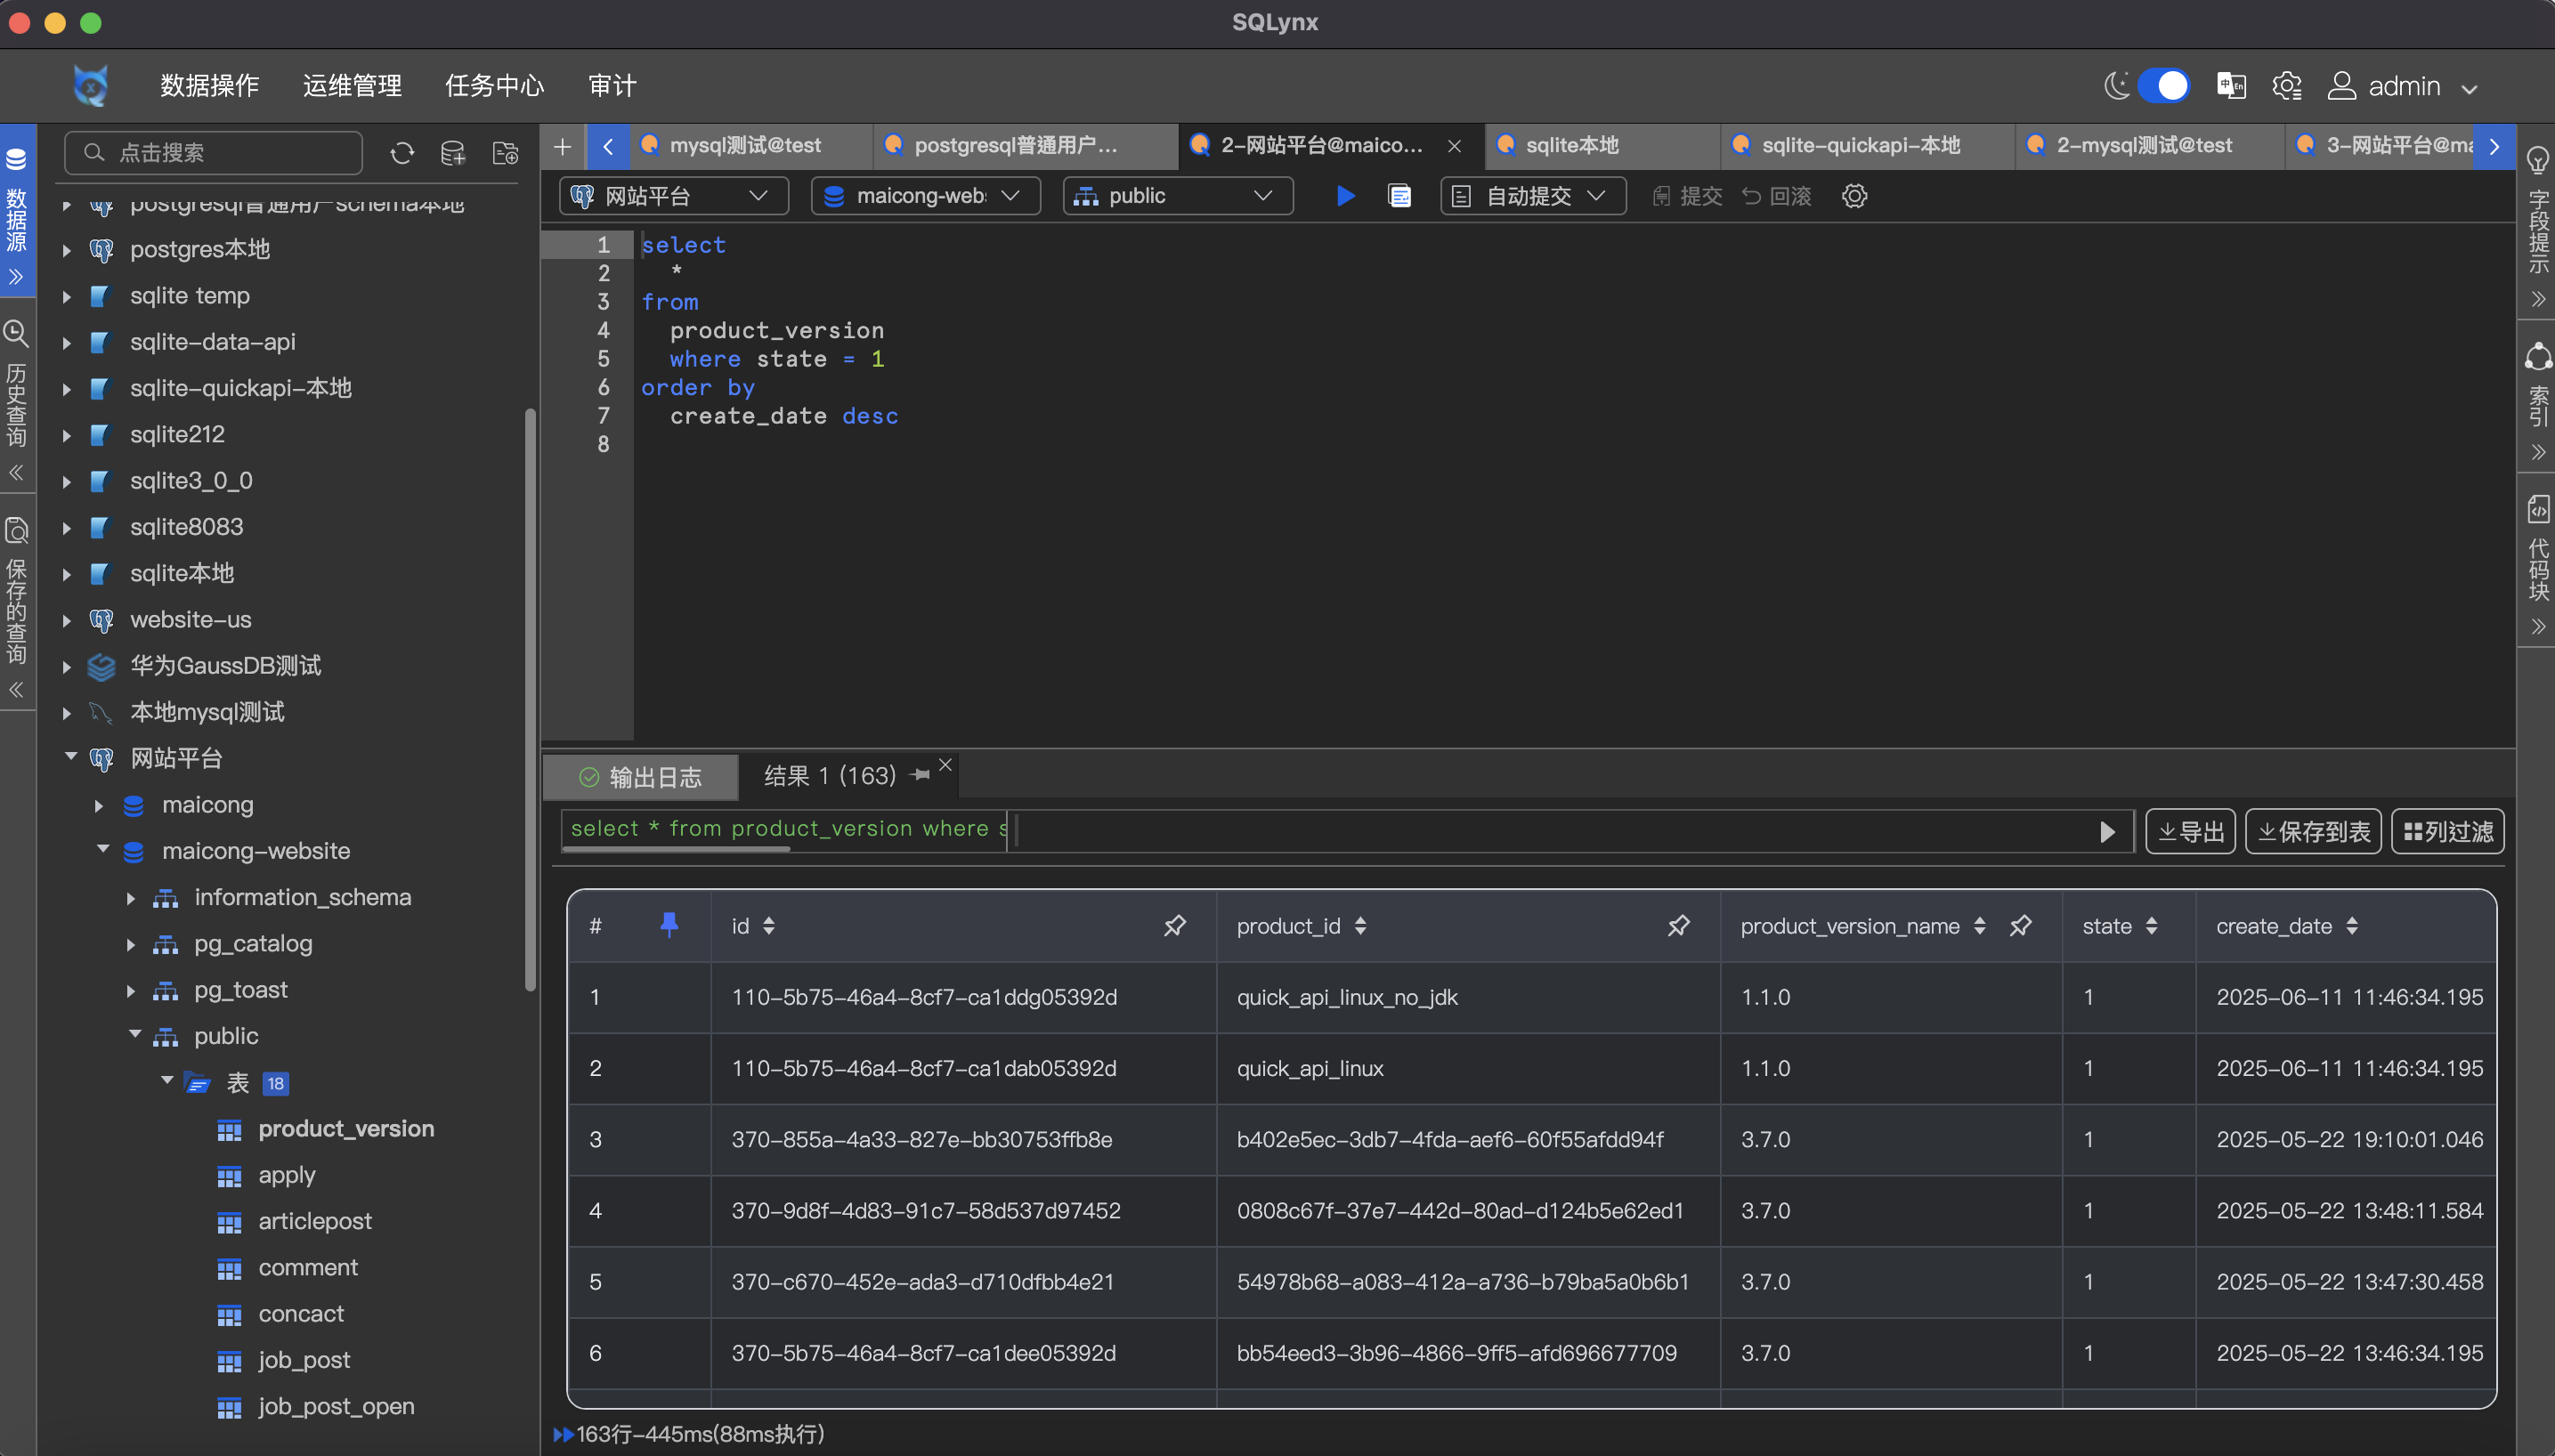Toggle dark mode theme switch
Screen dimensions: 2555x1456
[2163, 86]
